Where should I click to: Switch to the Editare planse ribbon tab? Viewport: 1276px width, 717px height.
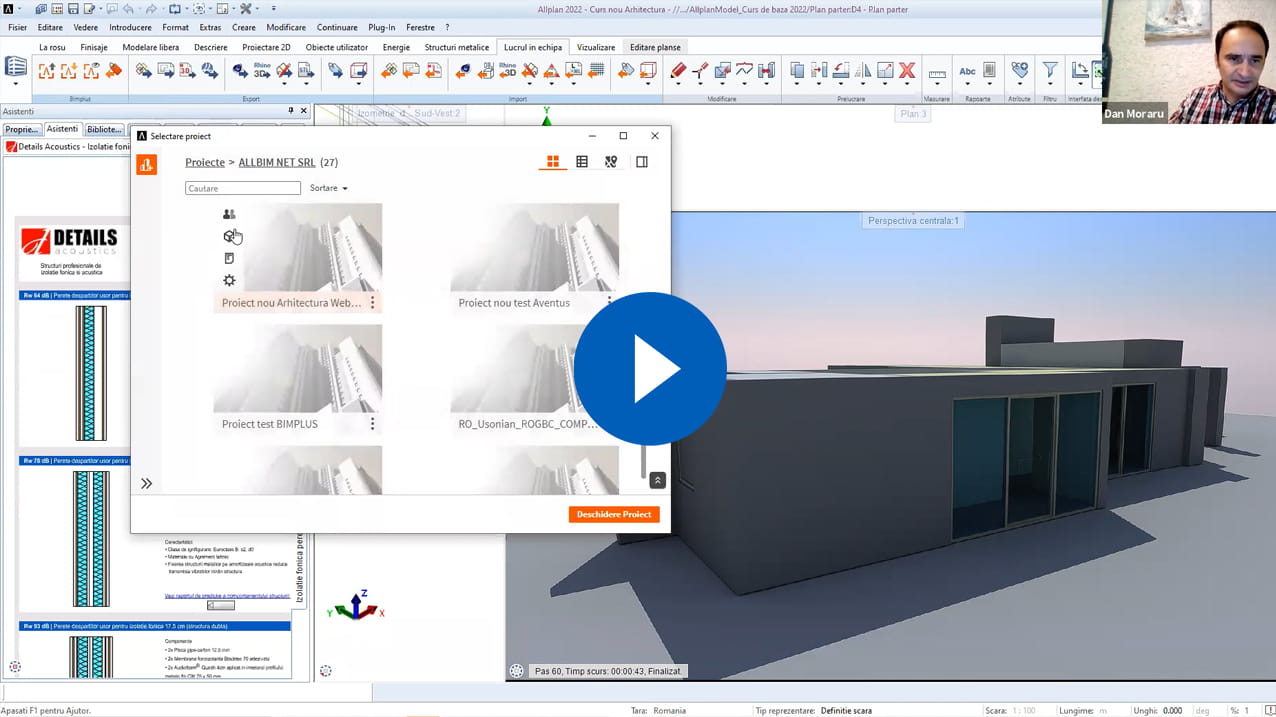655,47
